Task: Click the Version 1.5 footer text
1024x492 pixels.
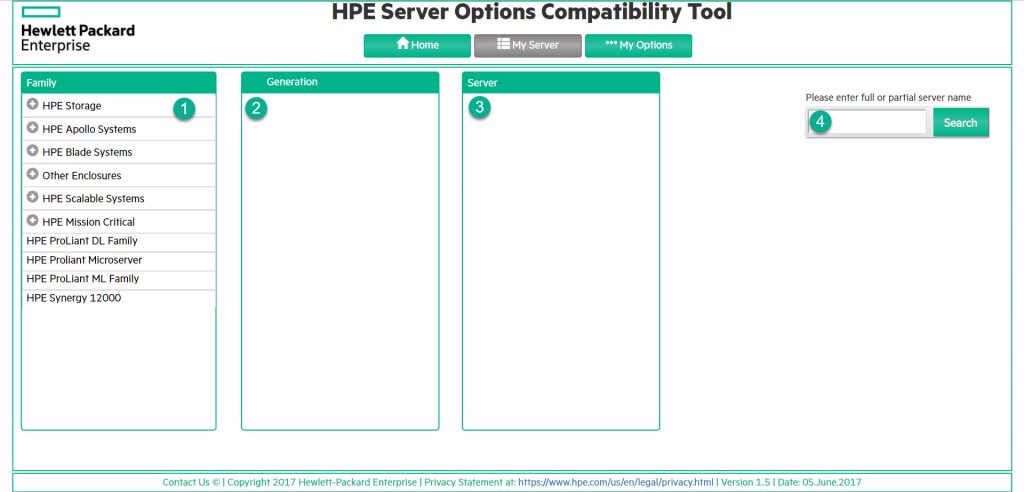Action: (x=744, y=482)
